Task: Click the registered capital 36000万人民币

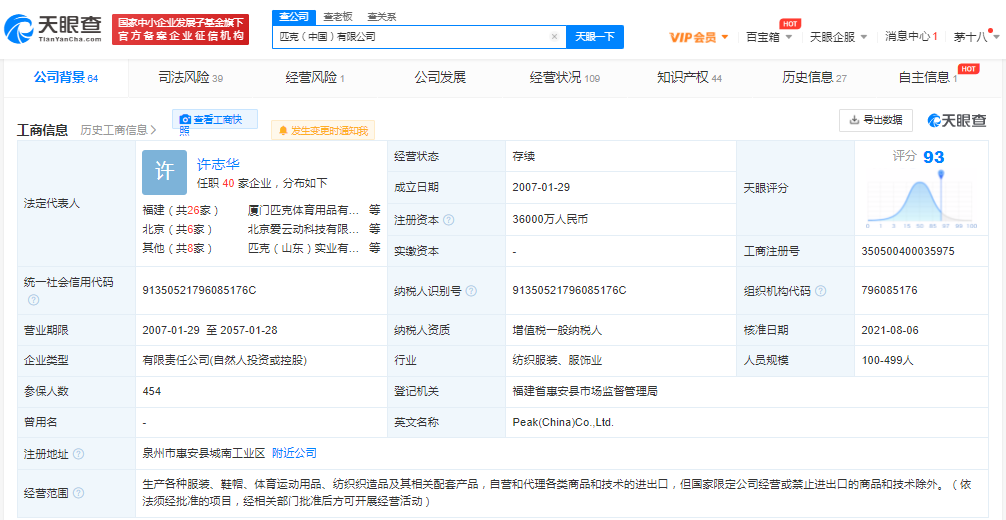Action: pyautogui.click(x=550, y=220)
